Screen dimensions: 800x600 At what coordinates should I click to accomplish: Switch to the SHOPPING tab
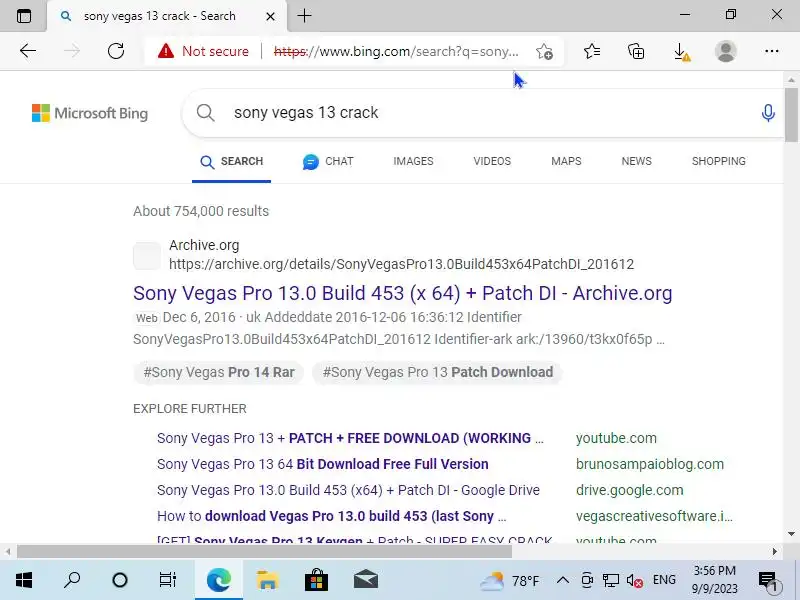[x=718, y=161]
